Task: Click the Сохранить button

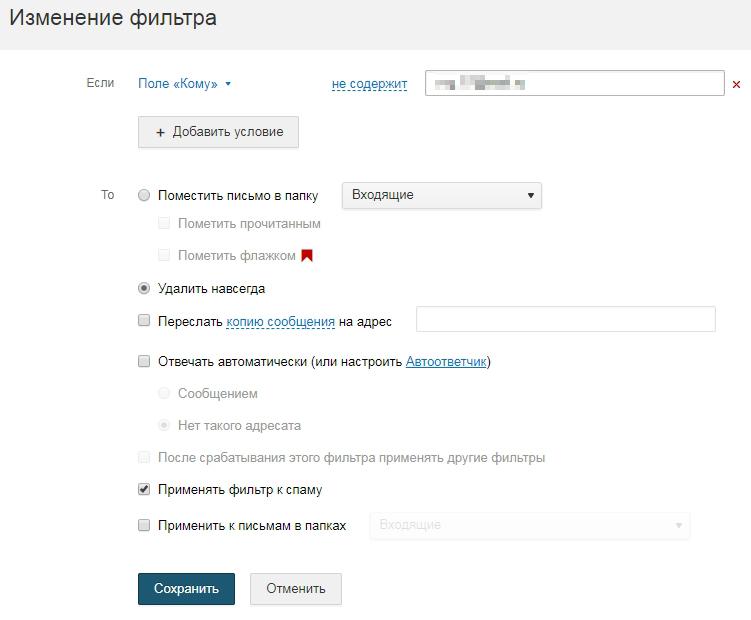Action: [186, 588]
